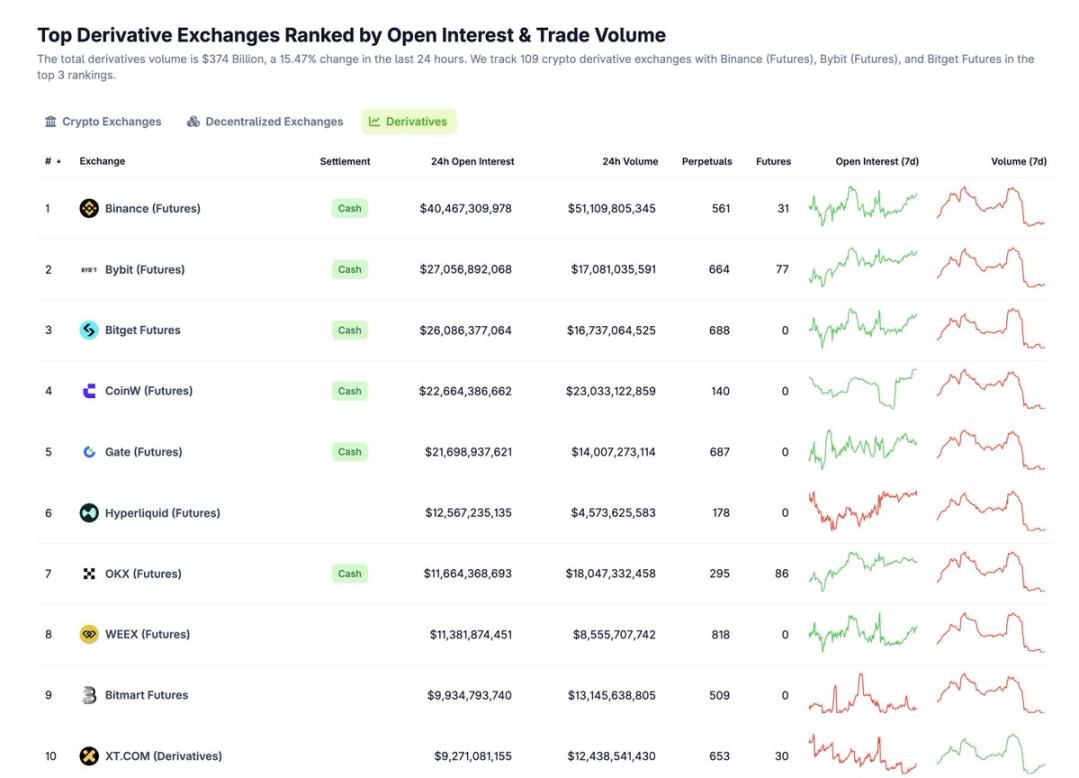The height and width of the screenshot is (778, 1079).
Task: View XT.COM Volume 7d sparkline chart
Action: pyautogui.click(x=990, y=753)
